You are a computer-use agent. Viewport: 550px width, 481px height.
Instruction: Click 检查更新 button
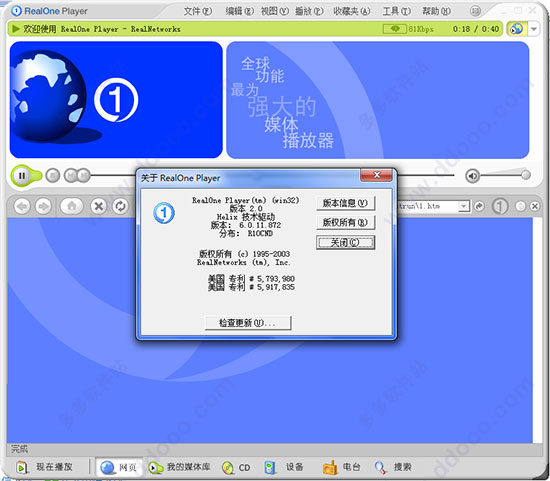(248, 323)
